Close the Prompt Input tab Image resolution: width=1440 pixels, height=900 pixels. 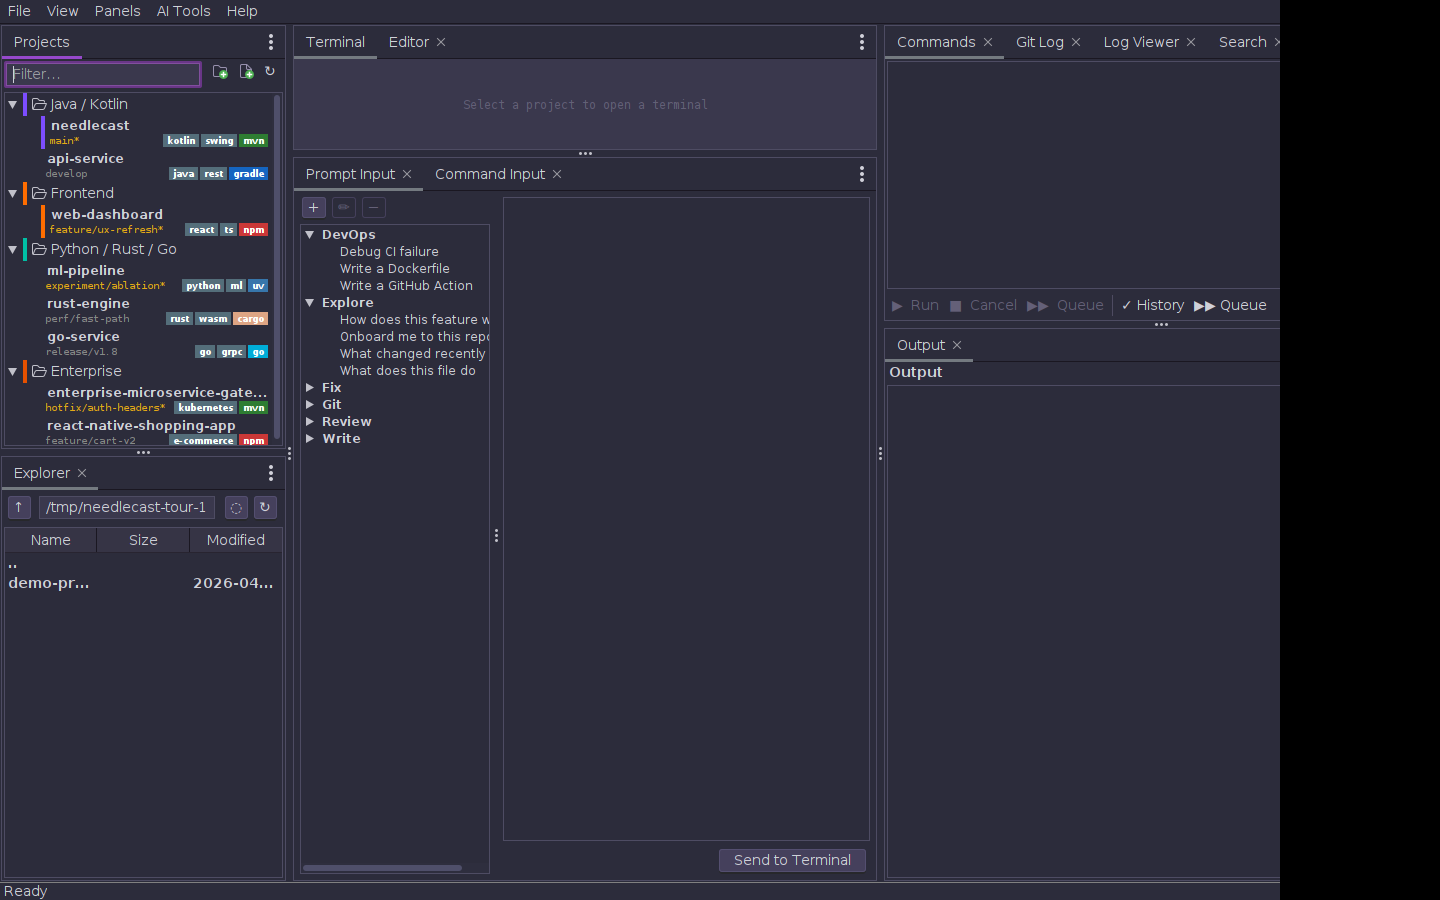[x=407, y=174]
